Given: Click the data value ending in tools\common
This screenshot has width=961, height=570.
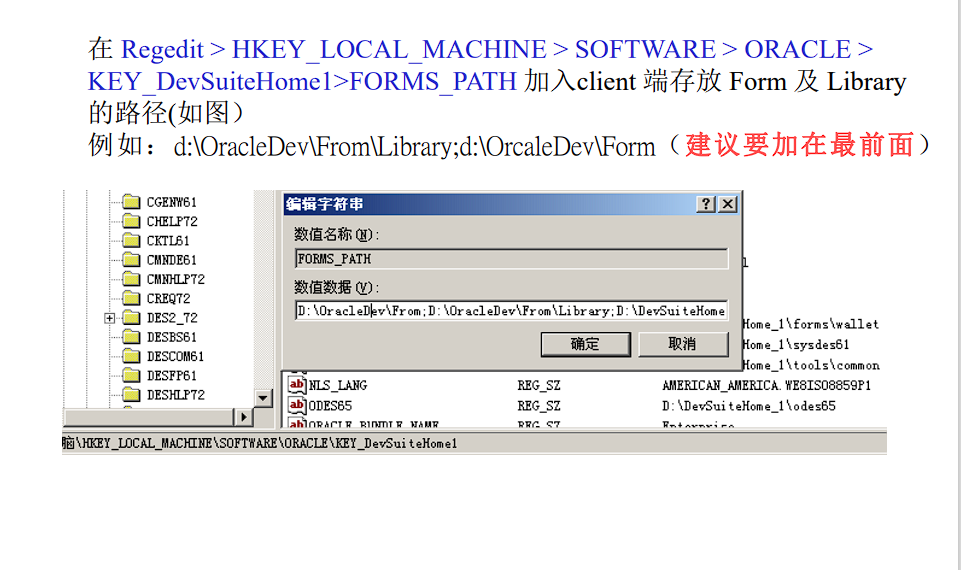Looking at the screenshot, I should 811,365.
